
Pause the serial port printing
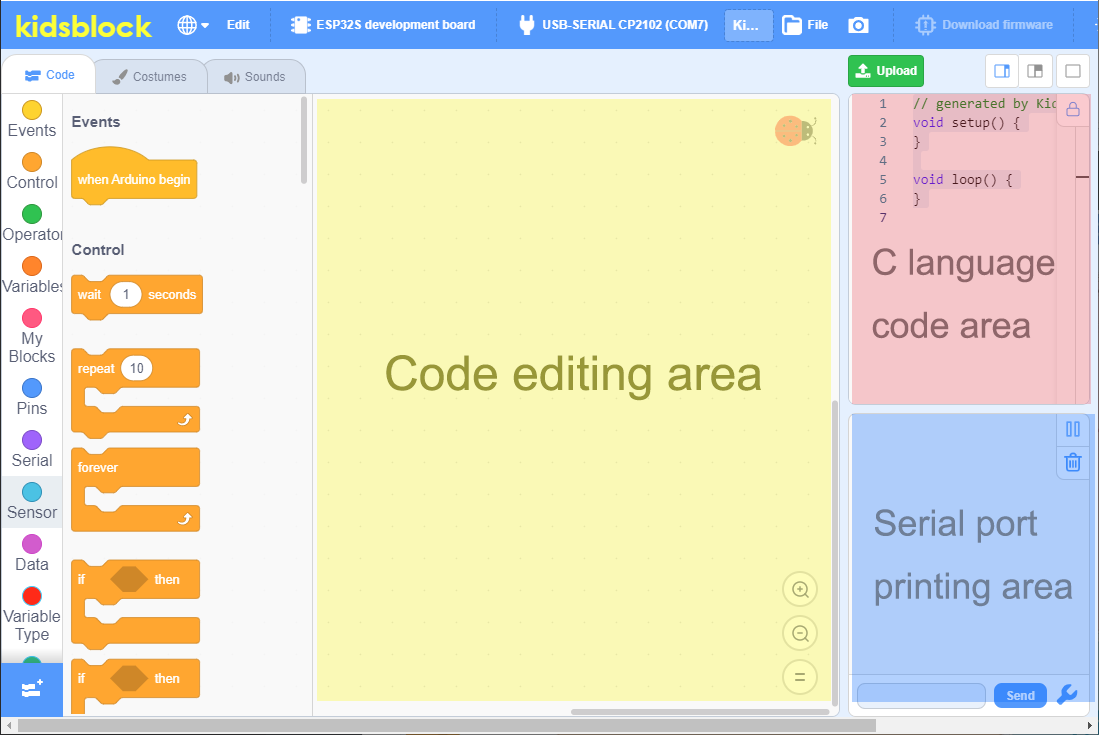[x=1072, y=429]
